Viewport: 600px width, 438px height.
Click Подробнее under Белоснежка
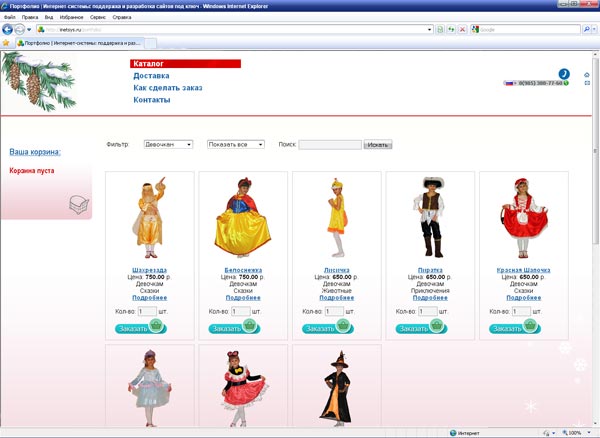point(243,298)
